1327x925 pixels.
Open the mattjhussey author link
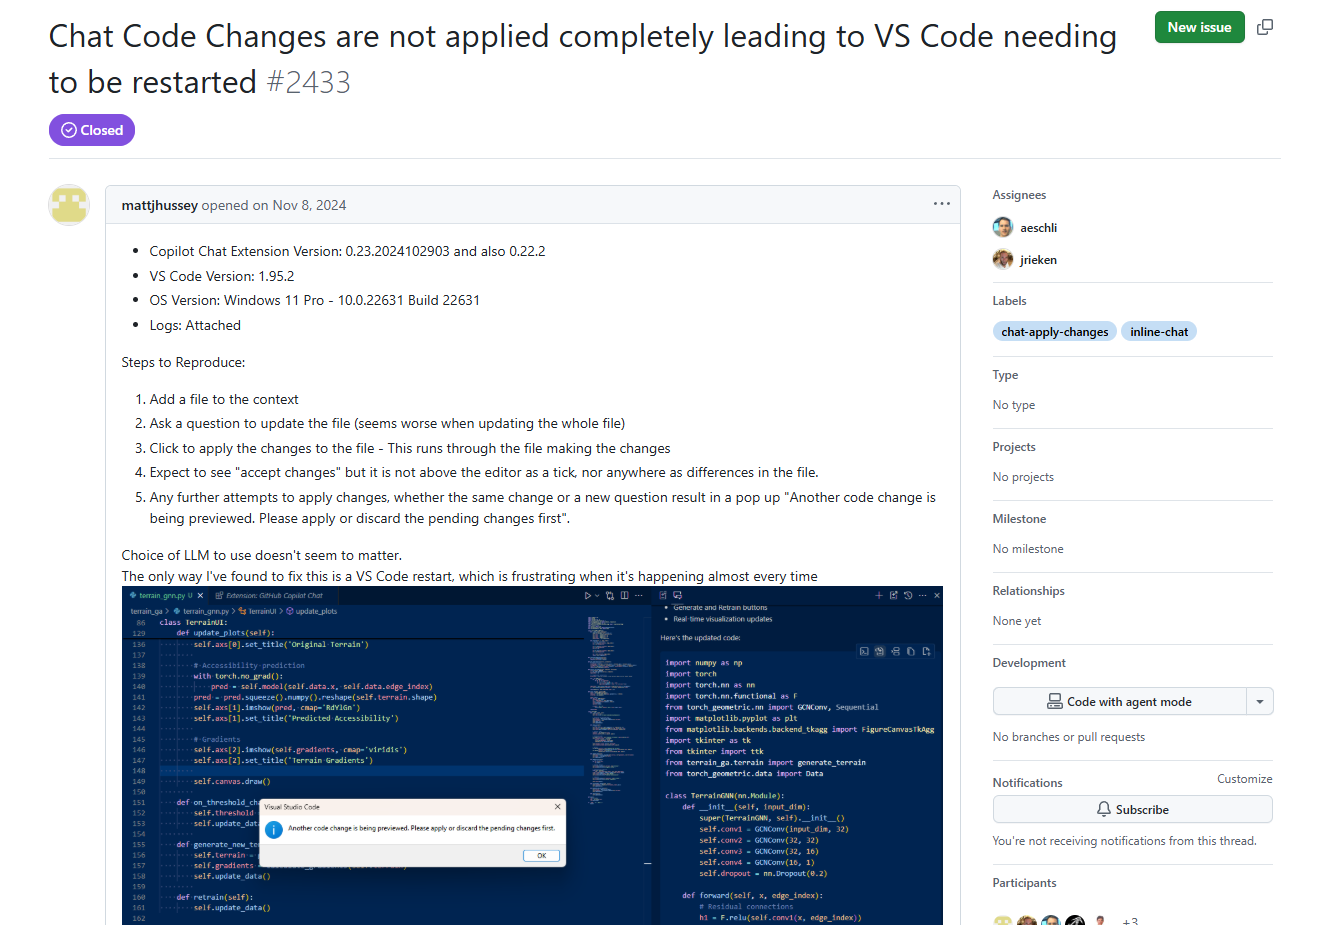point(160,205)
